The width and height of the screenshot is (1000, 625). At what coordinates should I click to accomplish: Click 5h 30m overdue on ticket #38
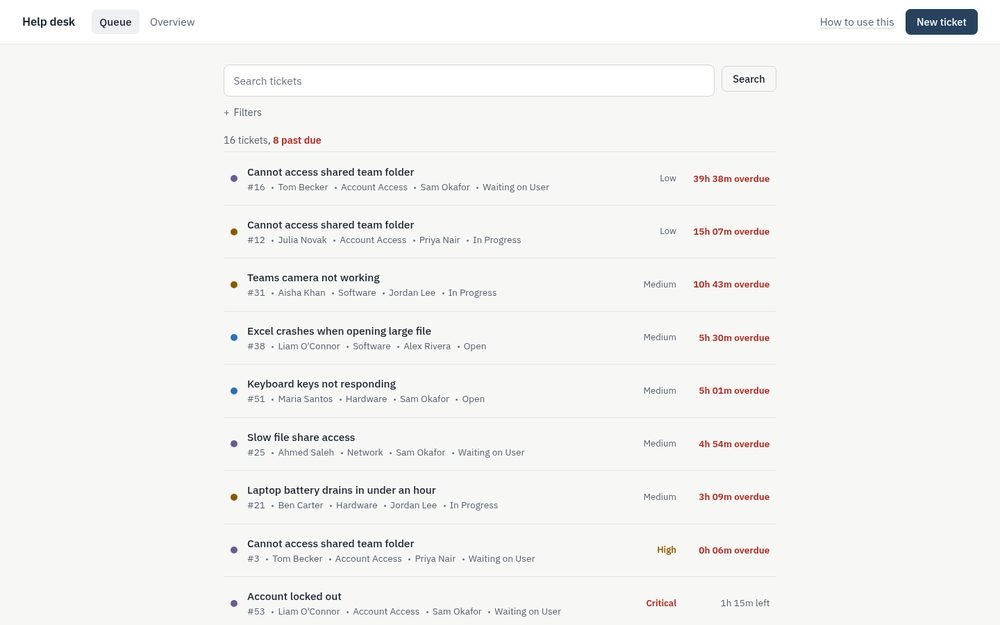733,337
